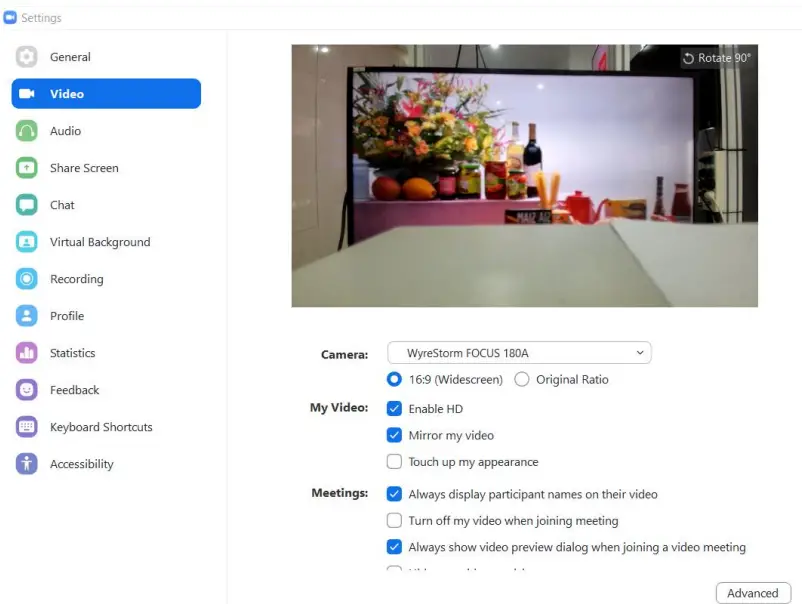Open Virtual Background settings

pos(106,242)
